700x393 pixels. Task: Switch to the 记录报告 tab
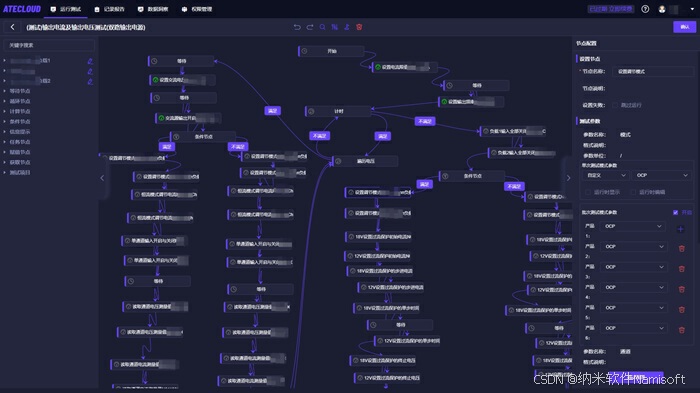pos(110,9)
